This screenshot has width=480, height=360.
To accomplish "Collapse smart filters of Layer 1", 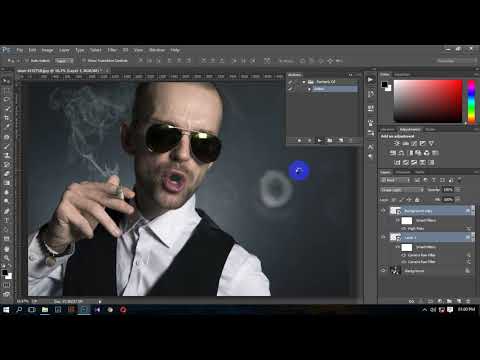I will pyautogui.click(x=473, y=237).
